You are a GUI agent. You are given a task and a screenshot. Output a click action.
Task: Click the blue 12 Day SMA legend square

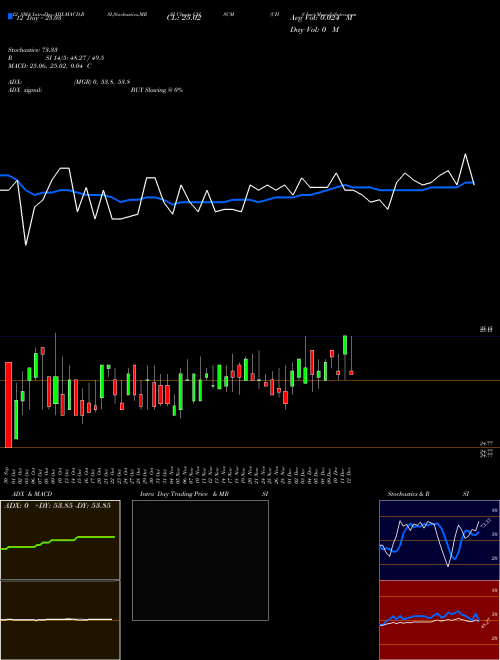click(x=10, y=17)
